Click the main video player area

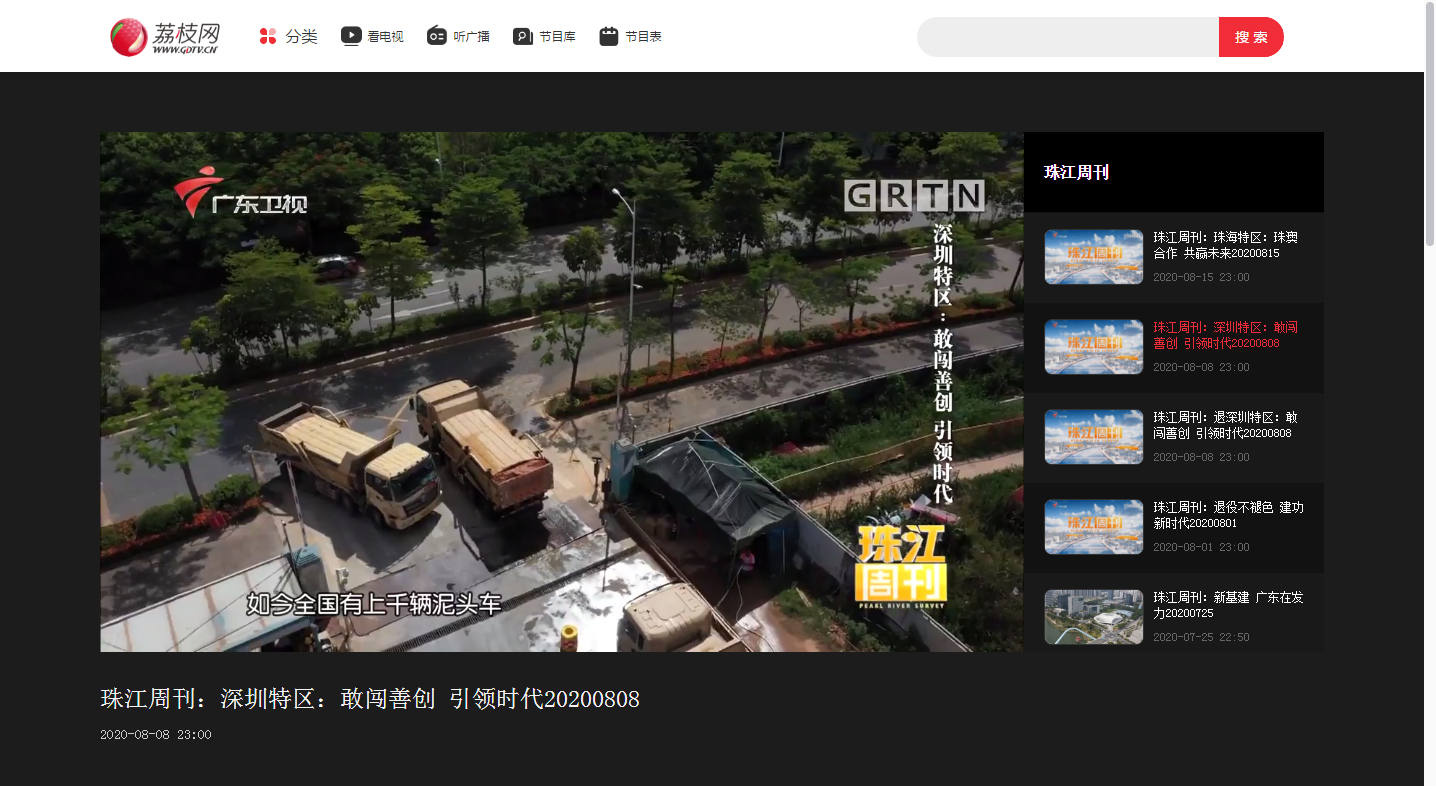tap(562, 392)
